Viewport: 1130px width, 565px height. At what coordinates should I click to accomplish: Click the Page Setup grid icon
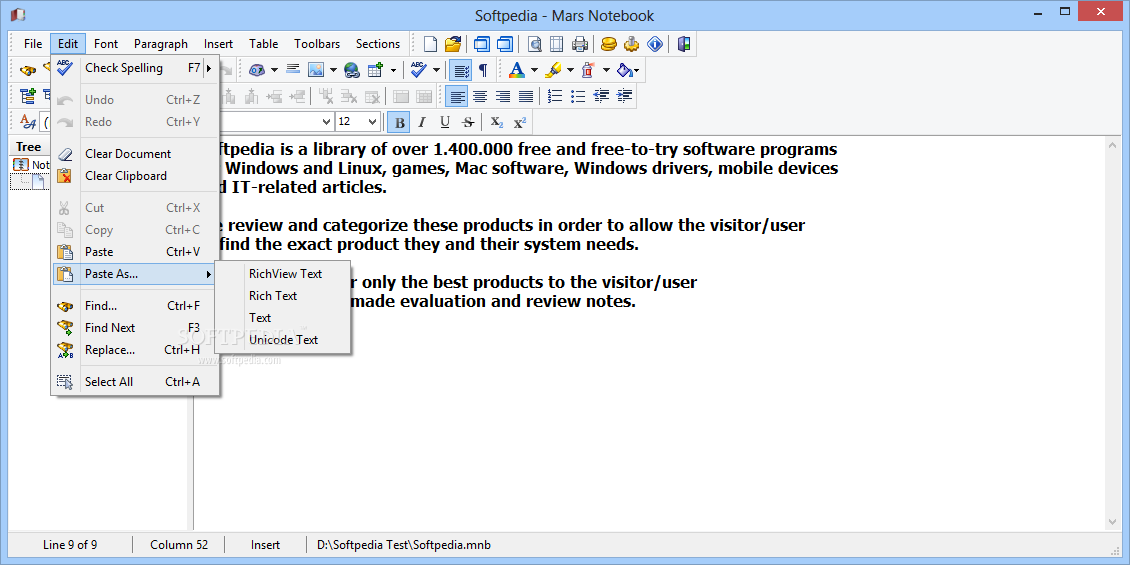tap(556, 44)
